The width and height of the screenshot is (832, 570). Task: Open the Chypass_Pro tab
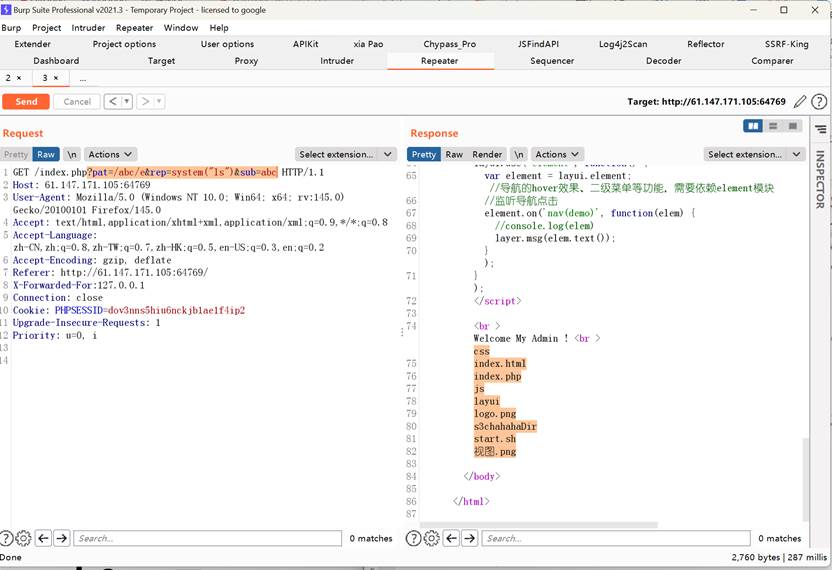pyautogui.click(x=449, y=44)
